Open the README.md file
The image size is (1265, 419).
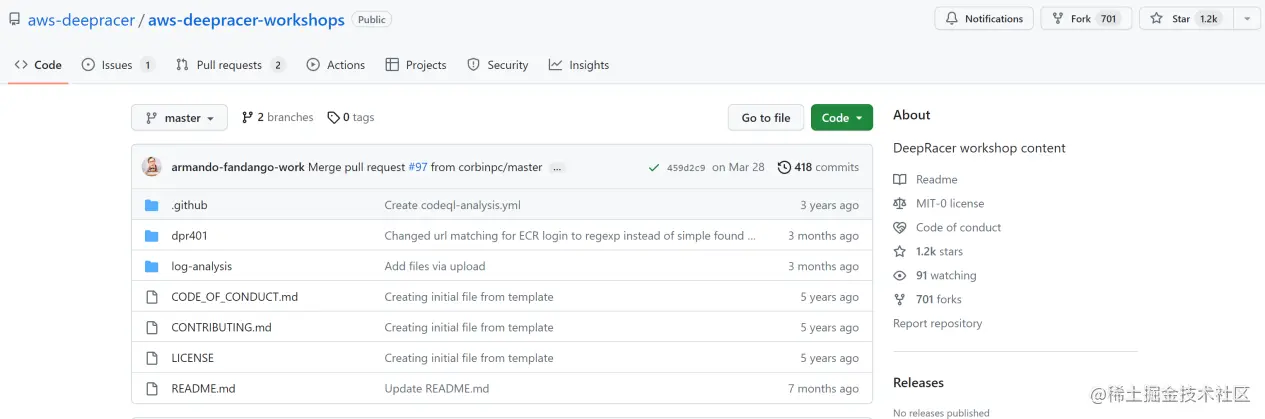point(203,388)
